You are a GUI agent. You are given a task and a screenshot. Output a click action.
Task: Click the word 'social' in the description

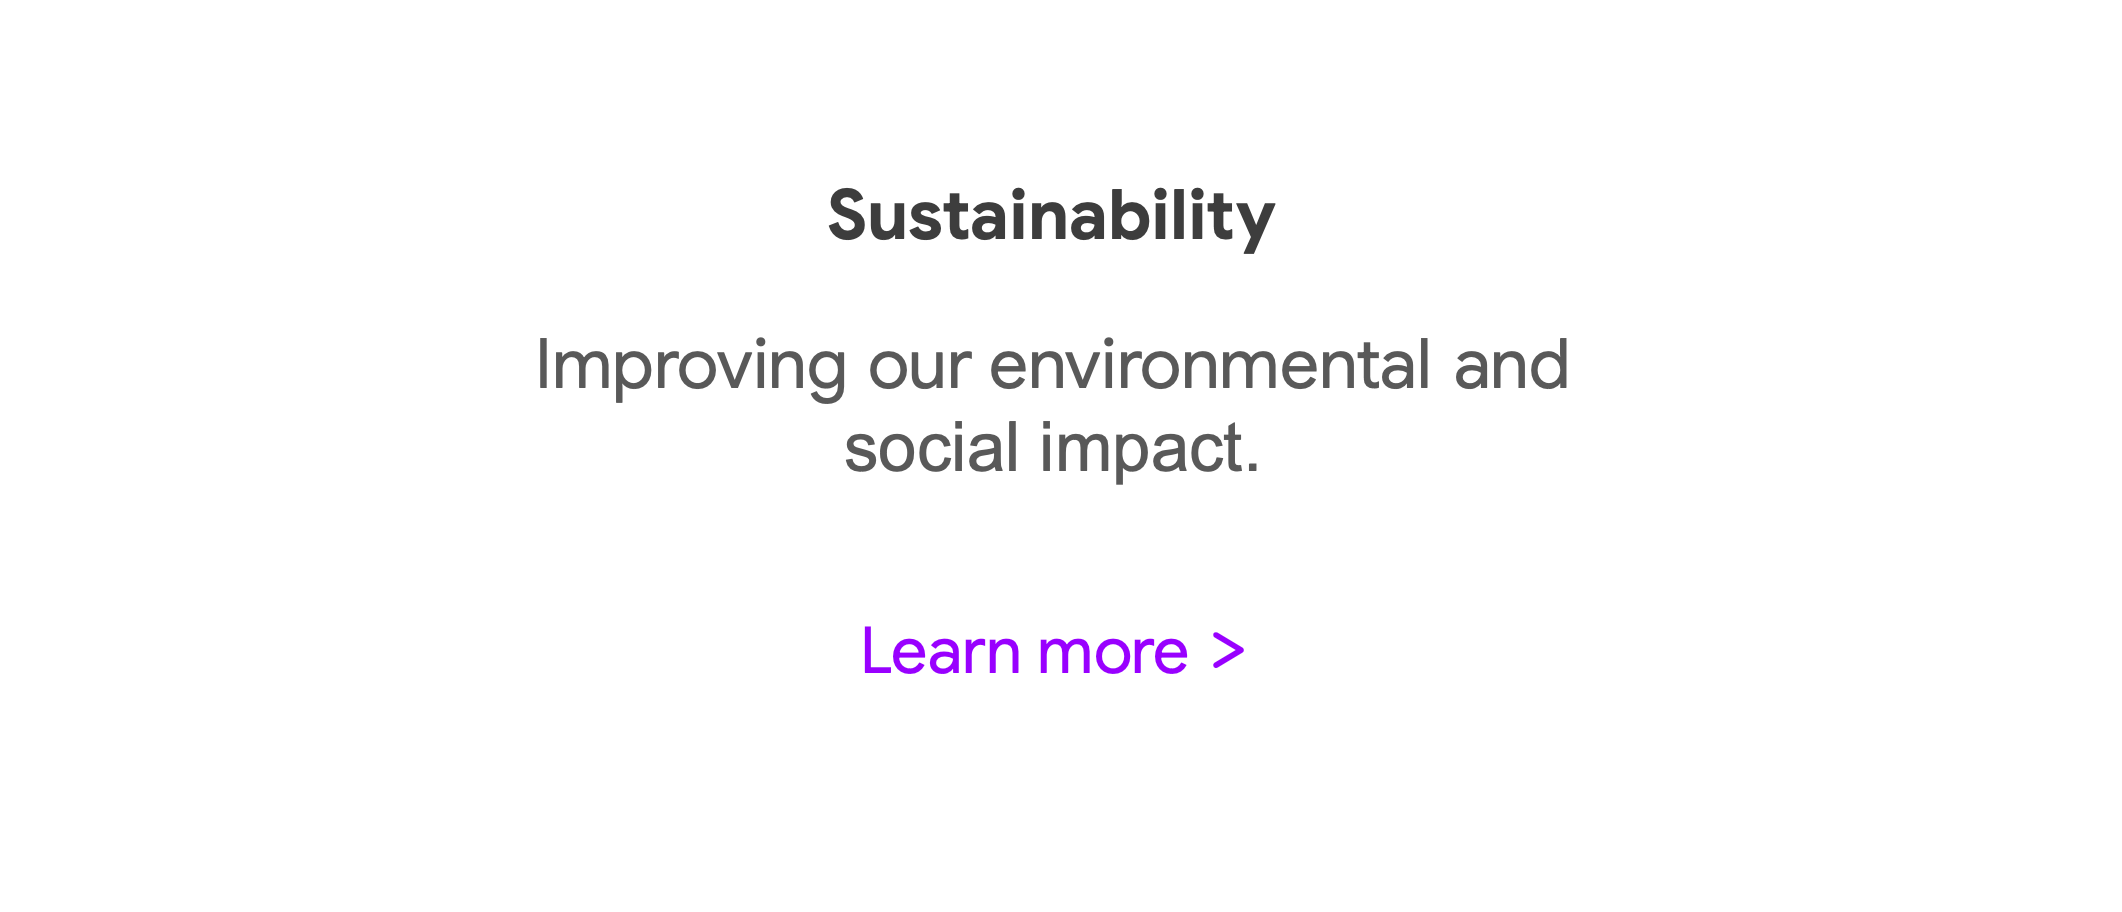click(x=932, y=448)
